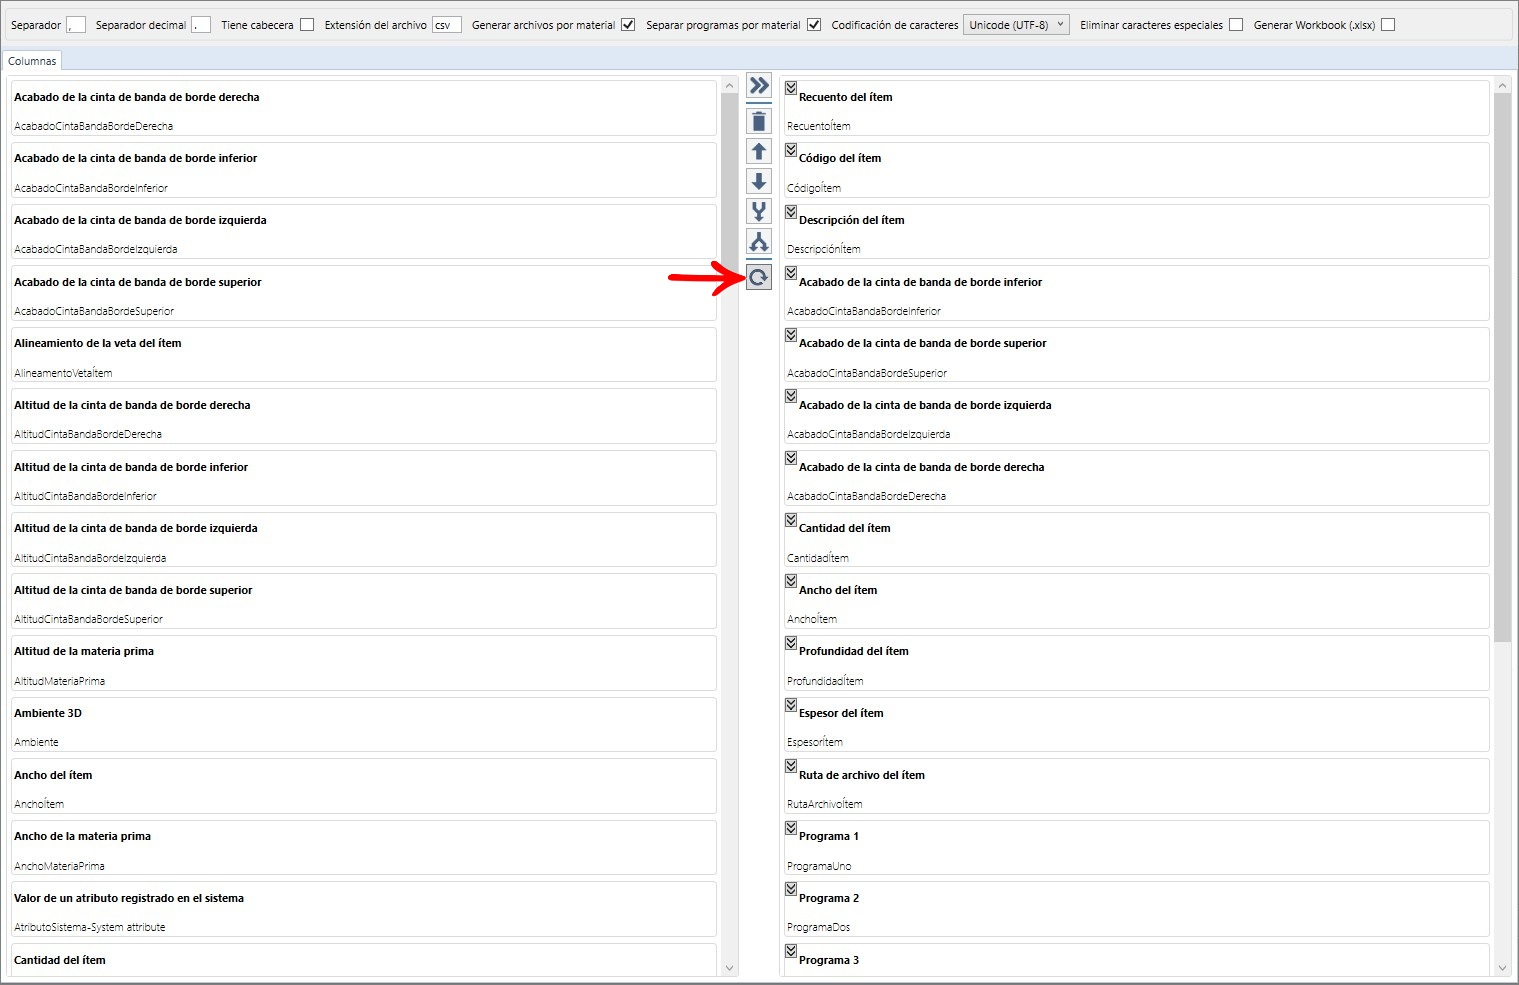Select Ancho de la materia prima
The width and height of the screenshot is (1519, 985).
[x=364, y=848]
